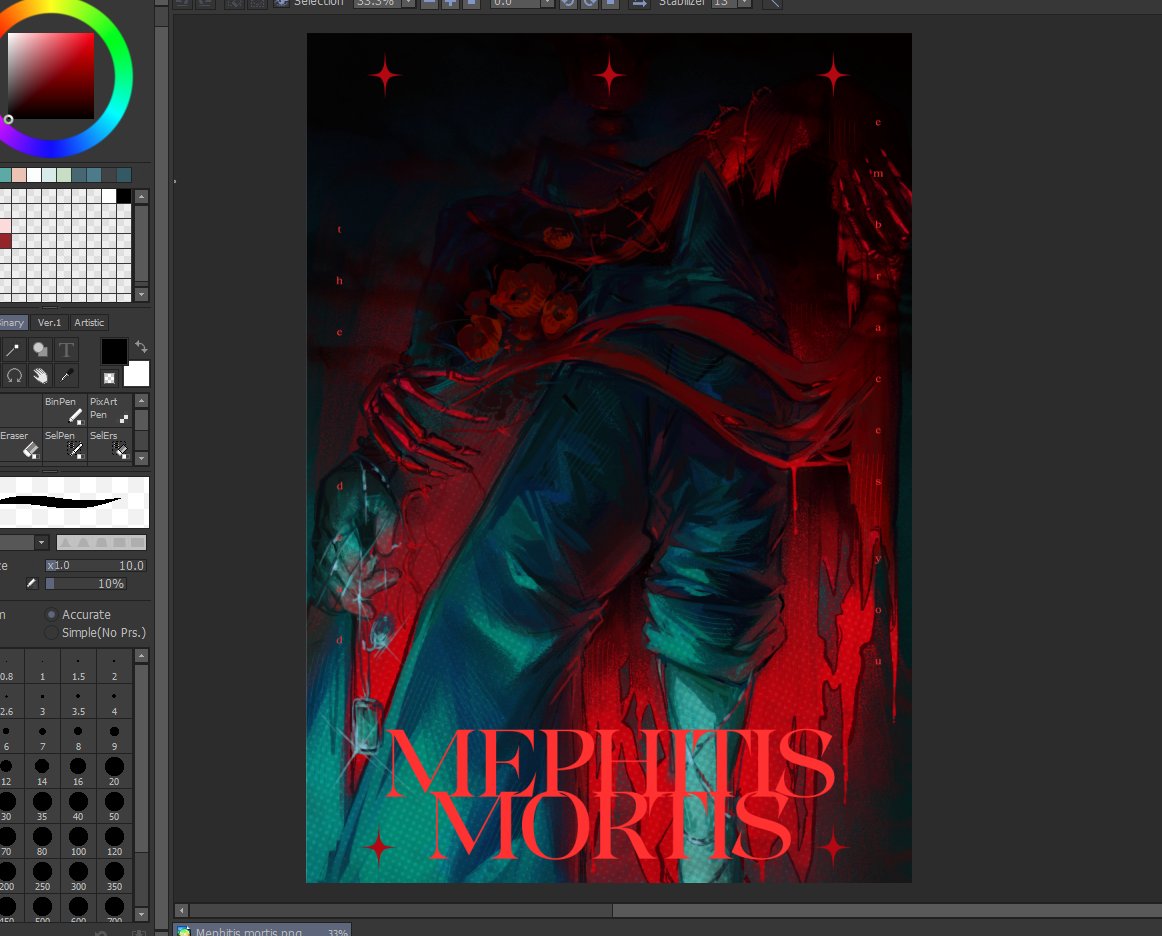Select the Magic Wand tool
The image size is (1162, 936).
click(x=13, y=350)
